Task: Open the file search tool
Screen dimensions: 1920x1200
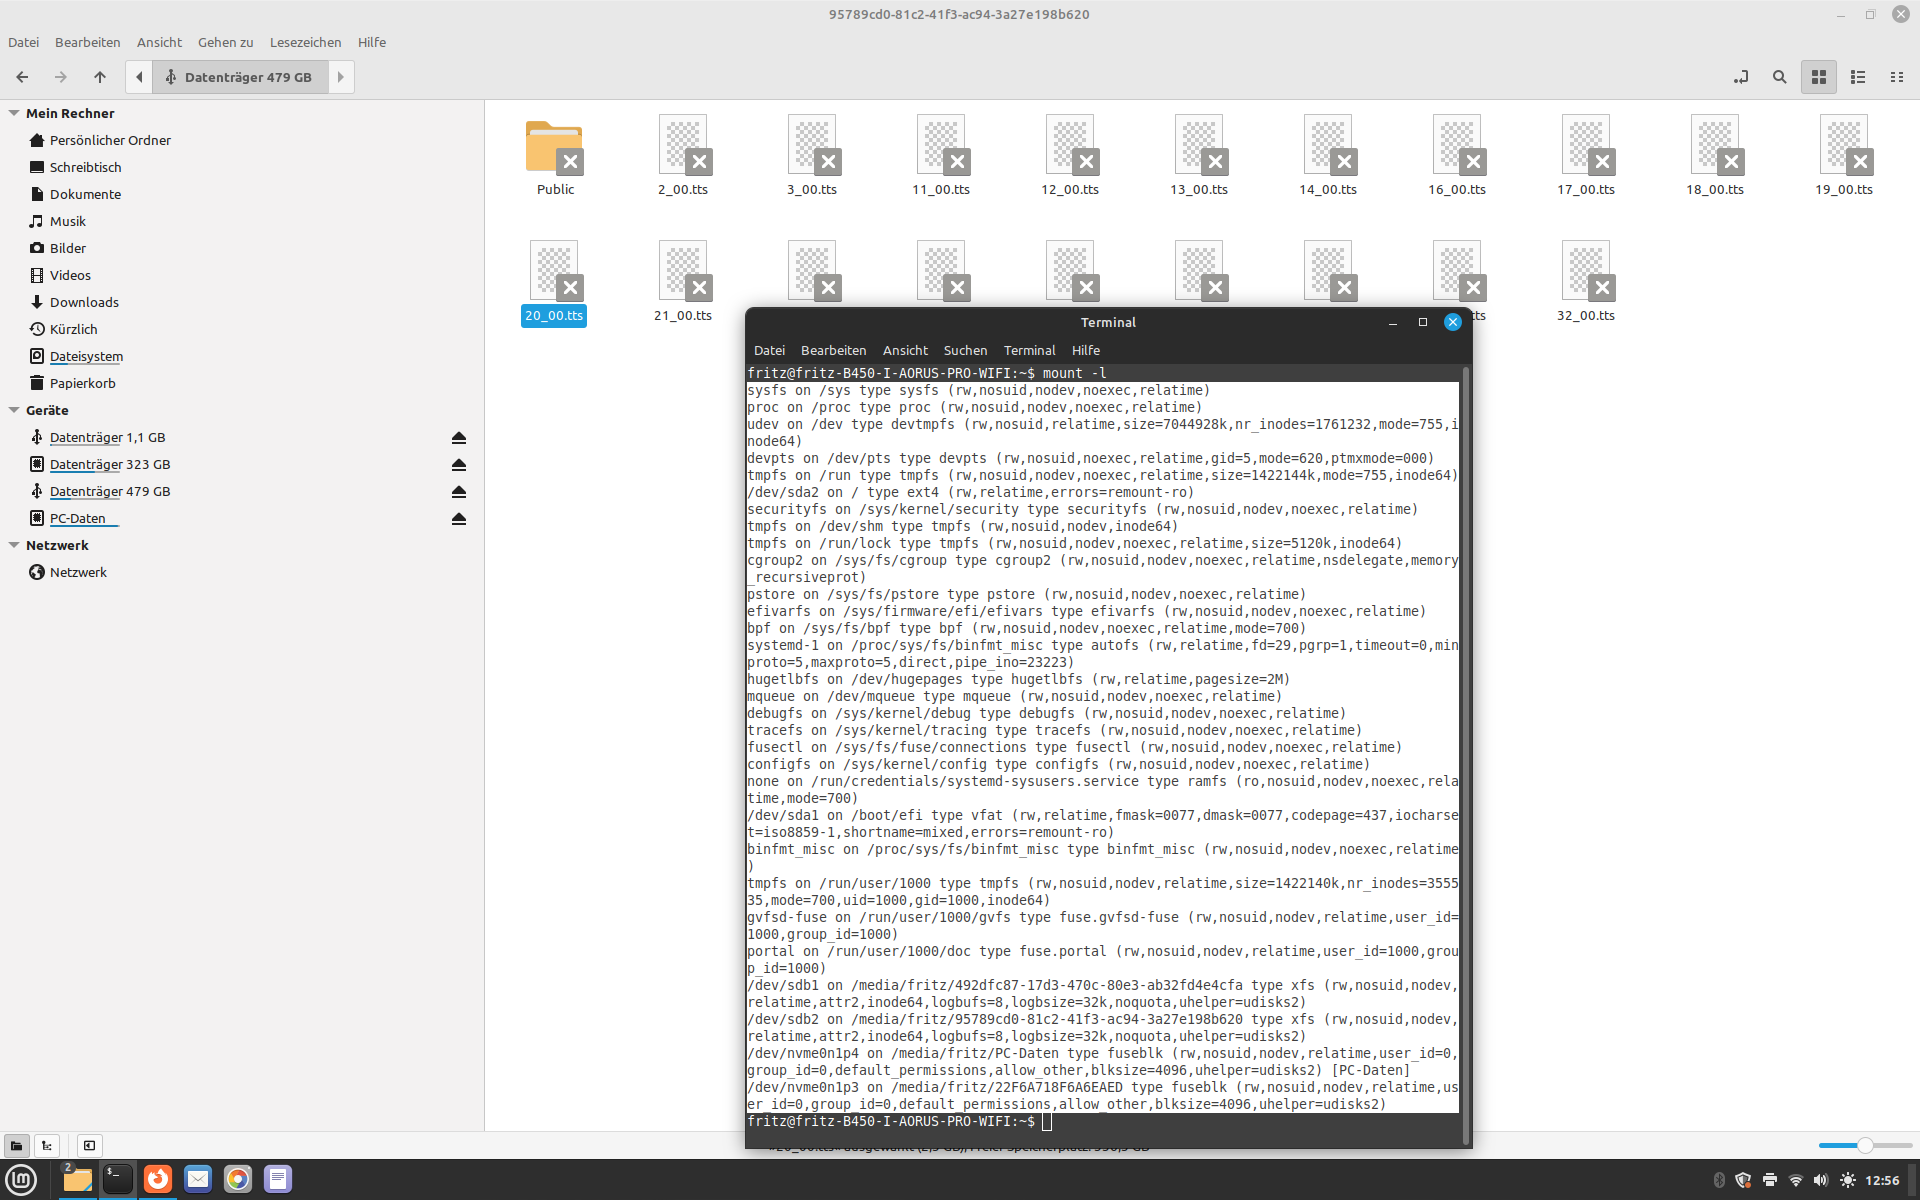Action: click(x=1779, y=77)
